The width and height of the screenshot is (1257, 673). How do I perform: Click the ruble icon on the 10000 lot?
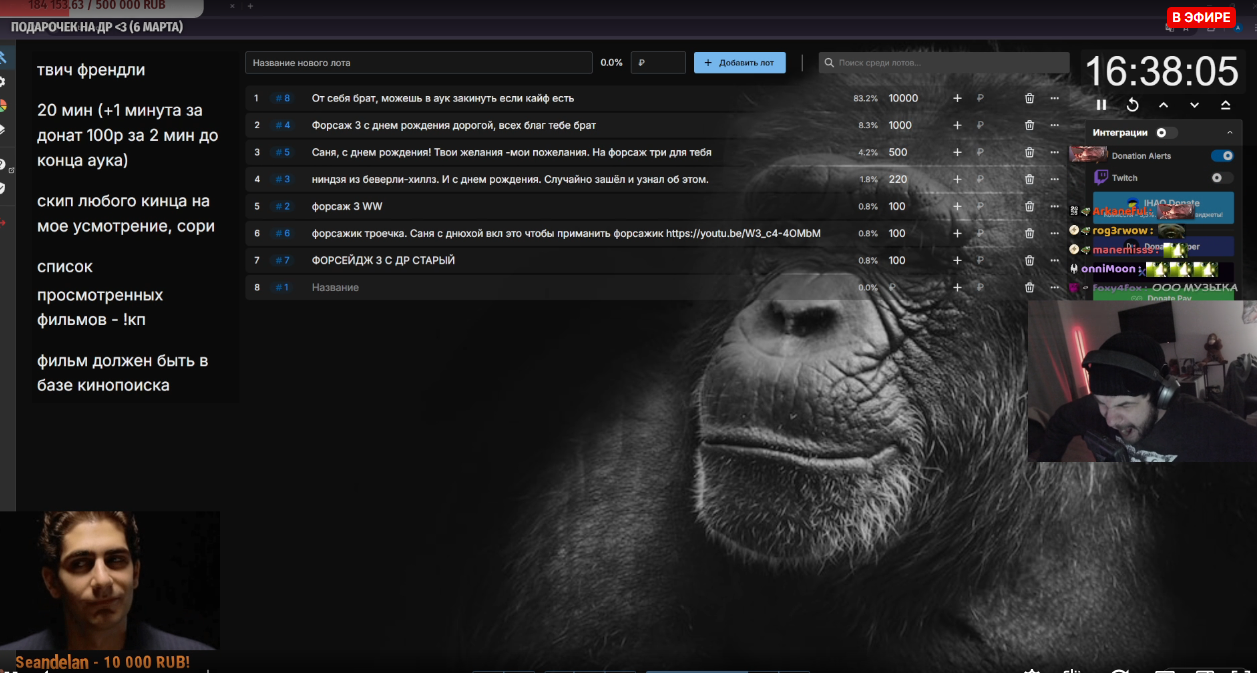click(x=980, y=98)
